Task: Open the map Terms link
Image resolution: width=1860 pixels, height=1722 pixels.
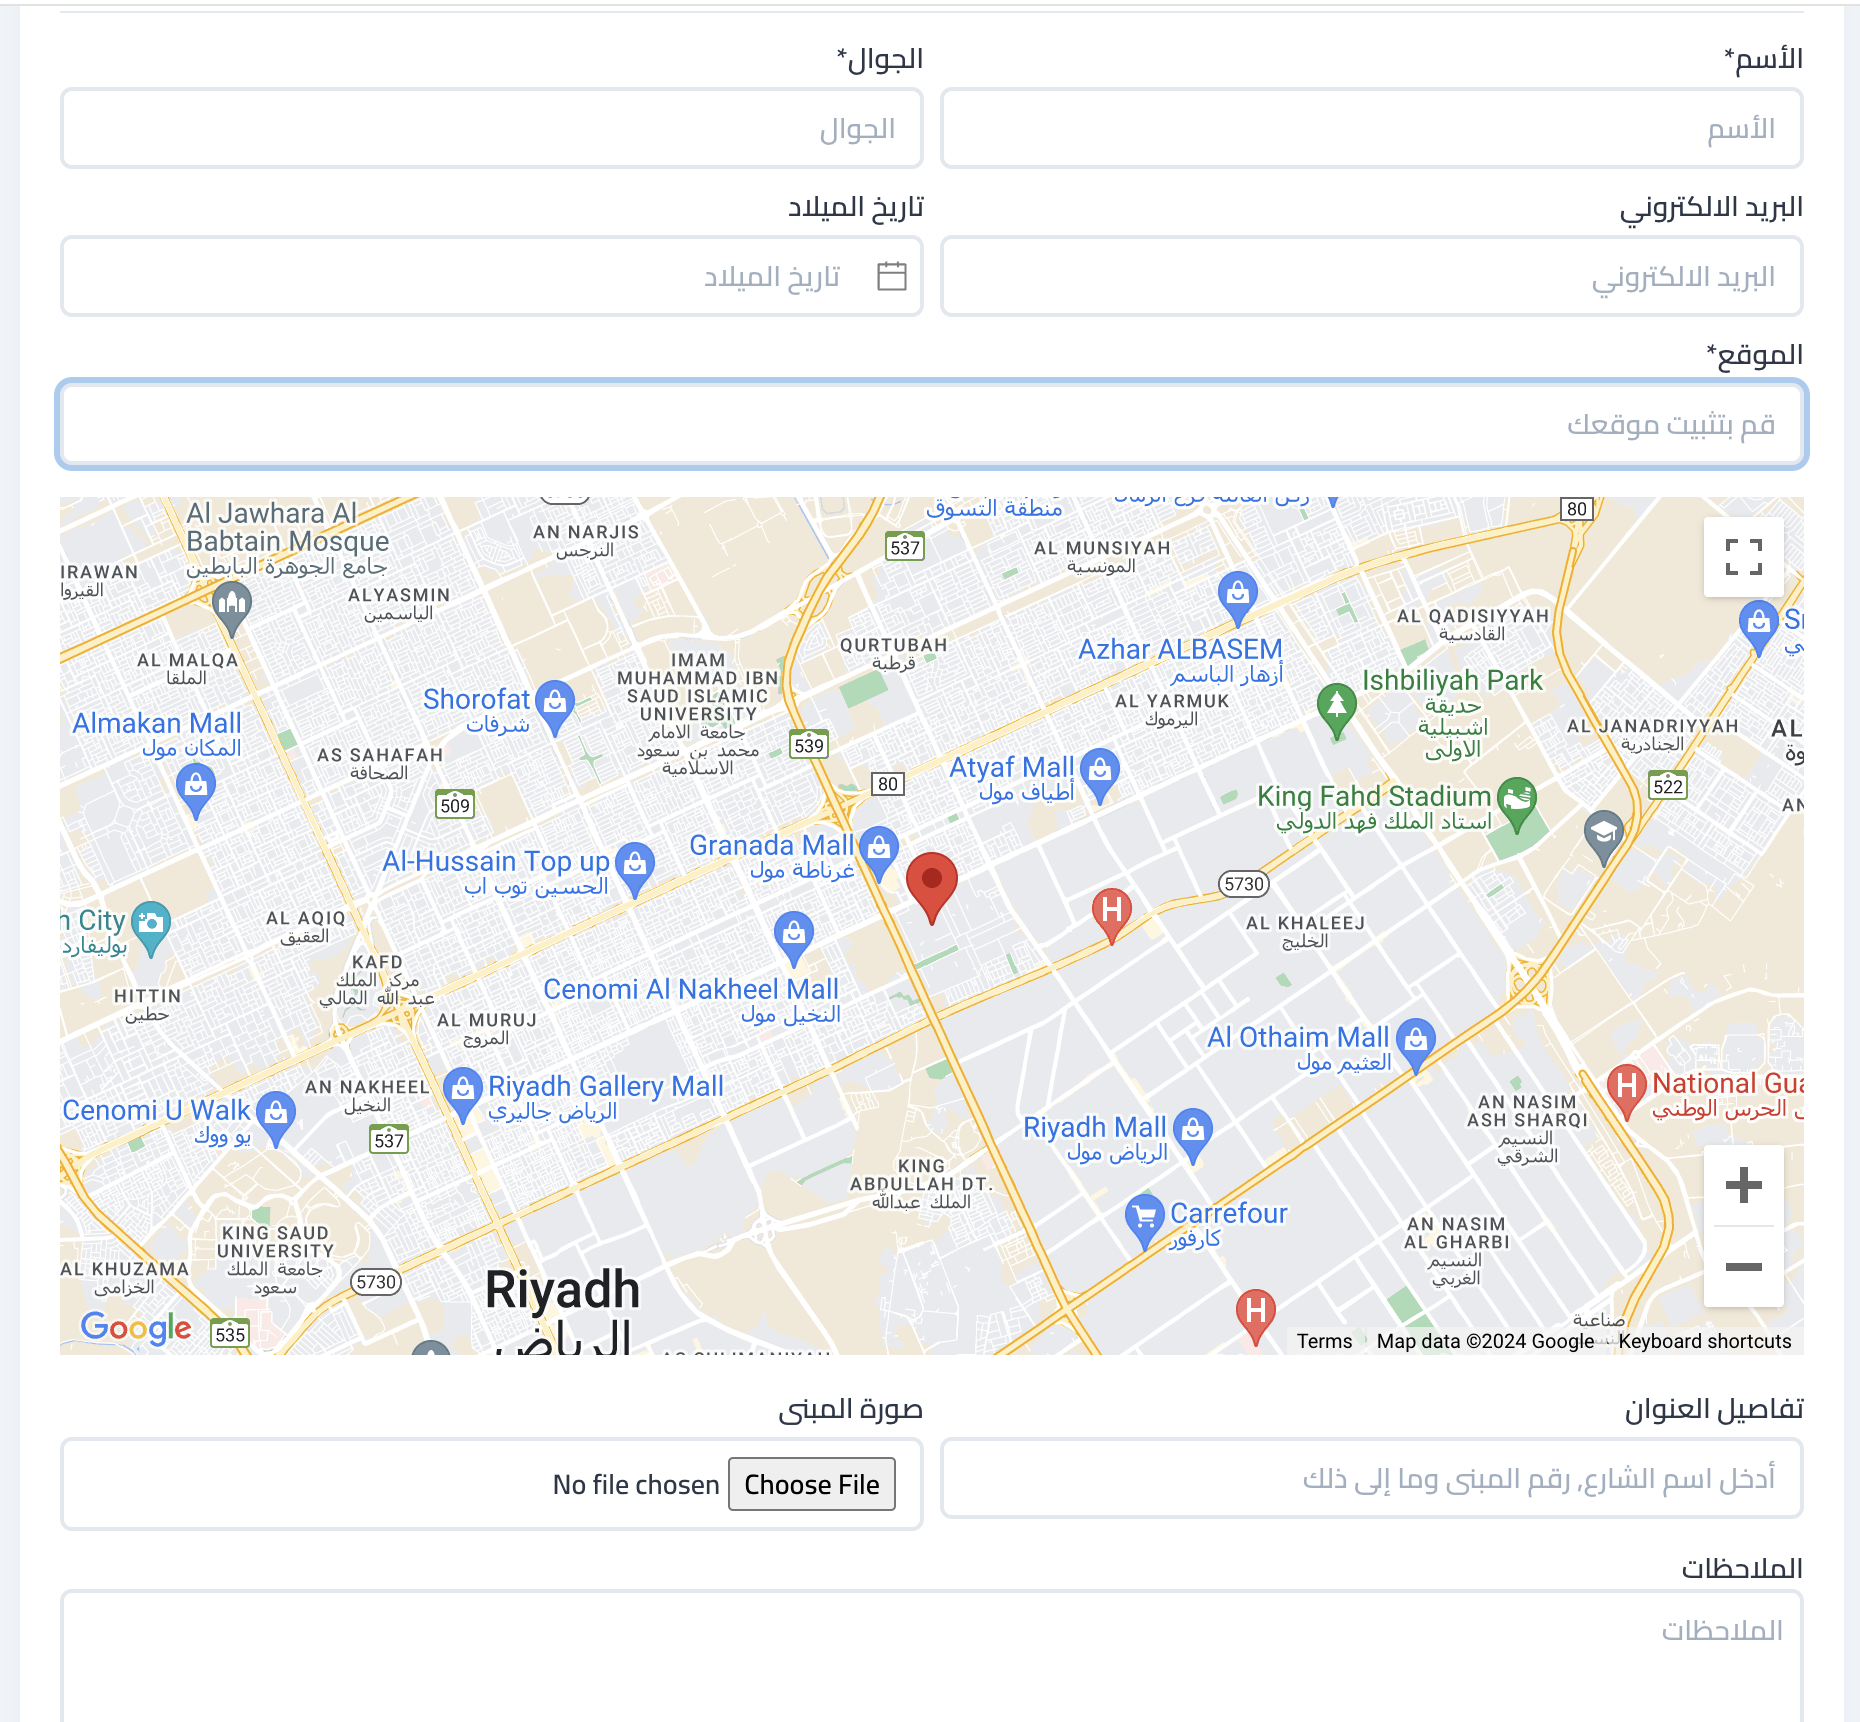Action: coord(1324,1341)
